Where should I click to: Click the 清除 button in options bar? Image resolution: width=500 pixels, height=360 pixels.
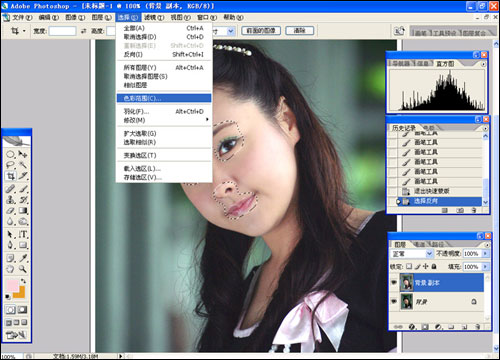tap(299, 31)
